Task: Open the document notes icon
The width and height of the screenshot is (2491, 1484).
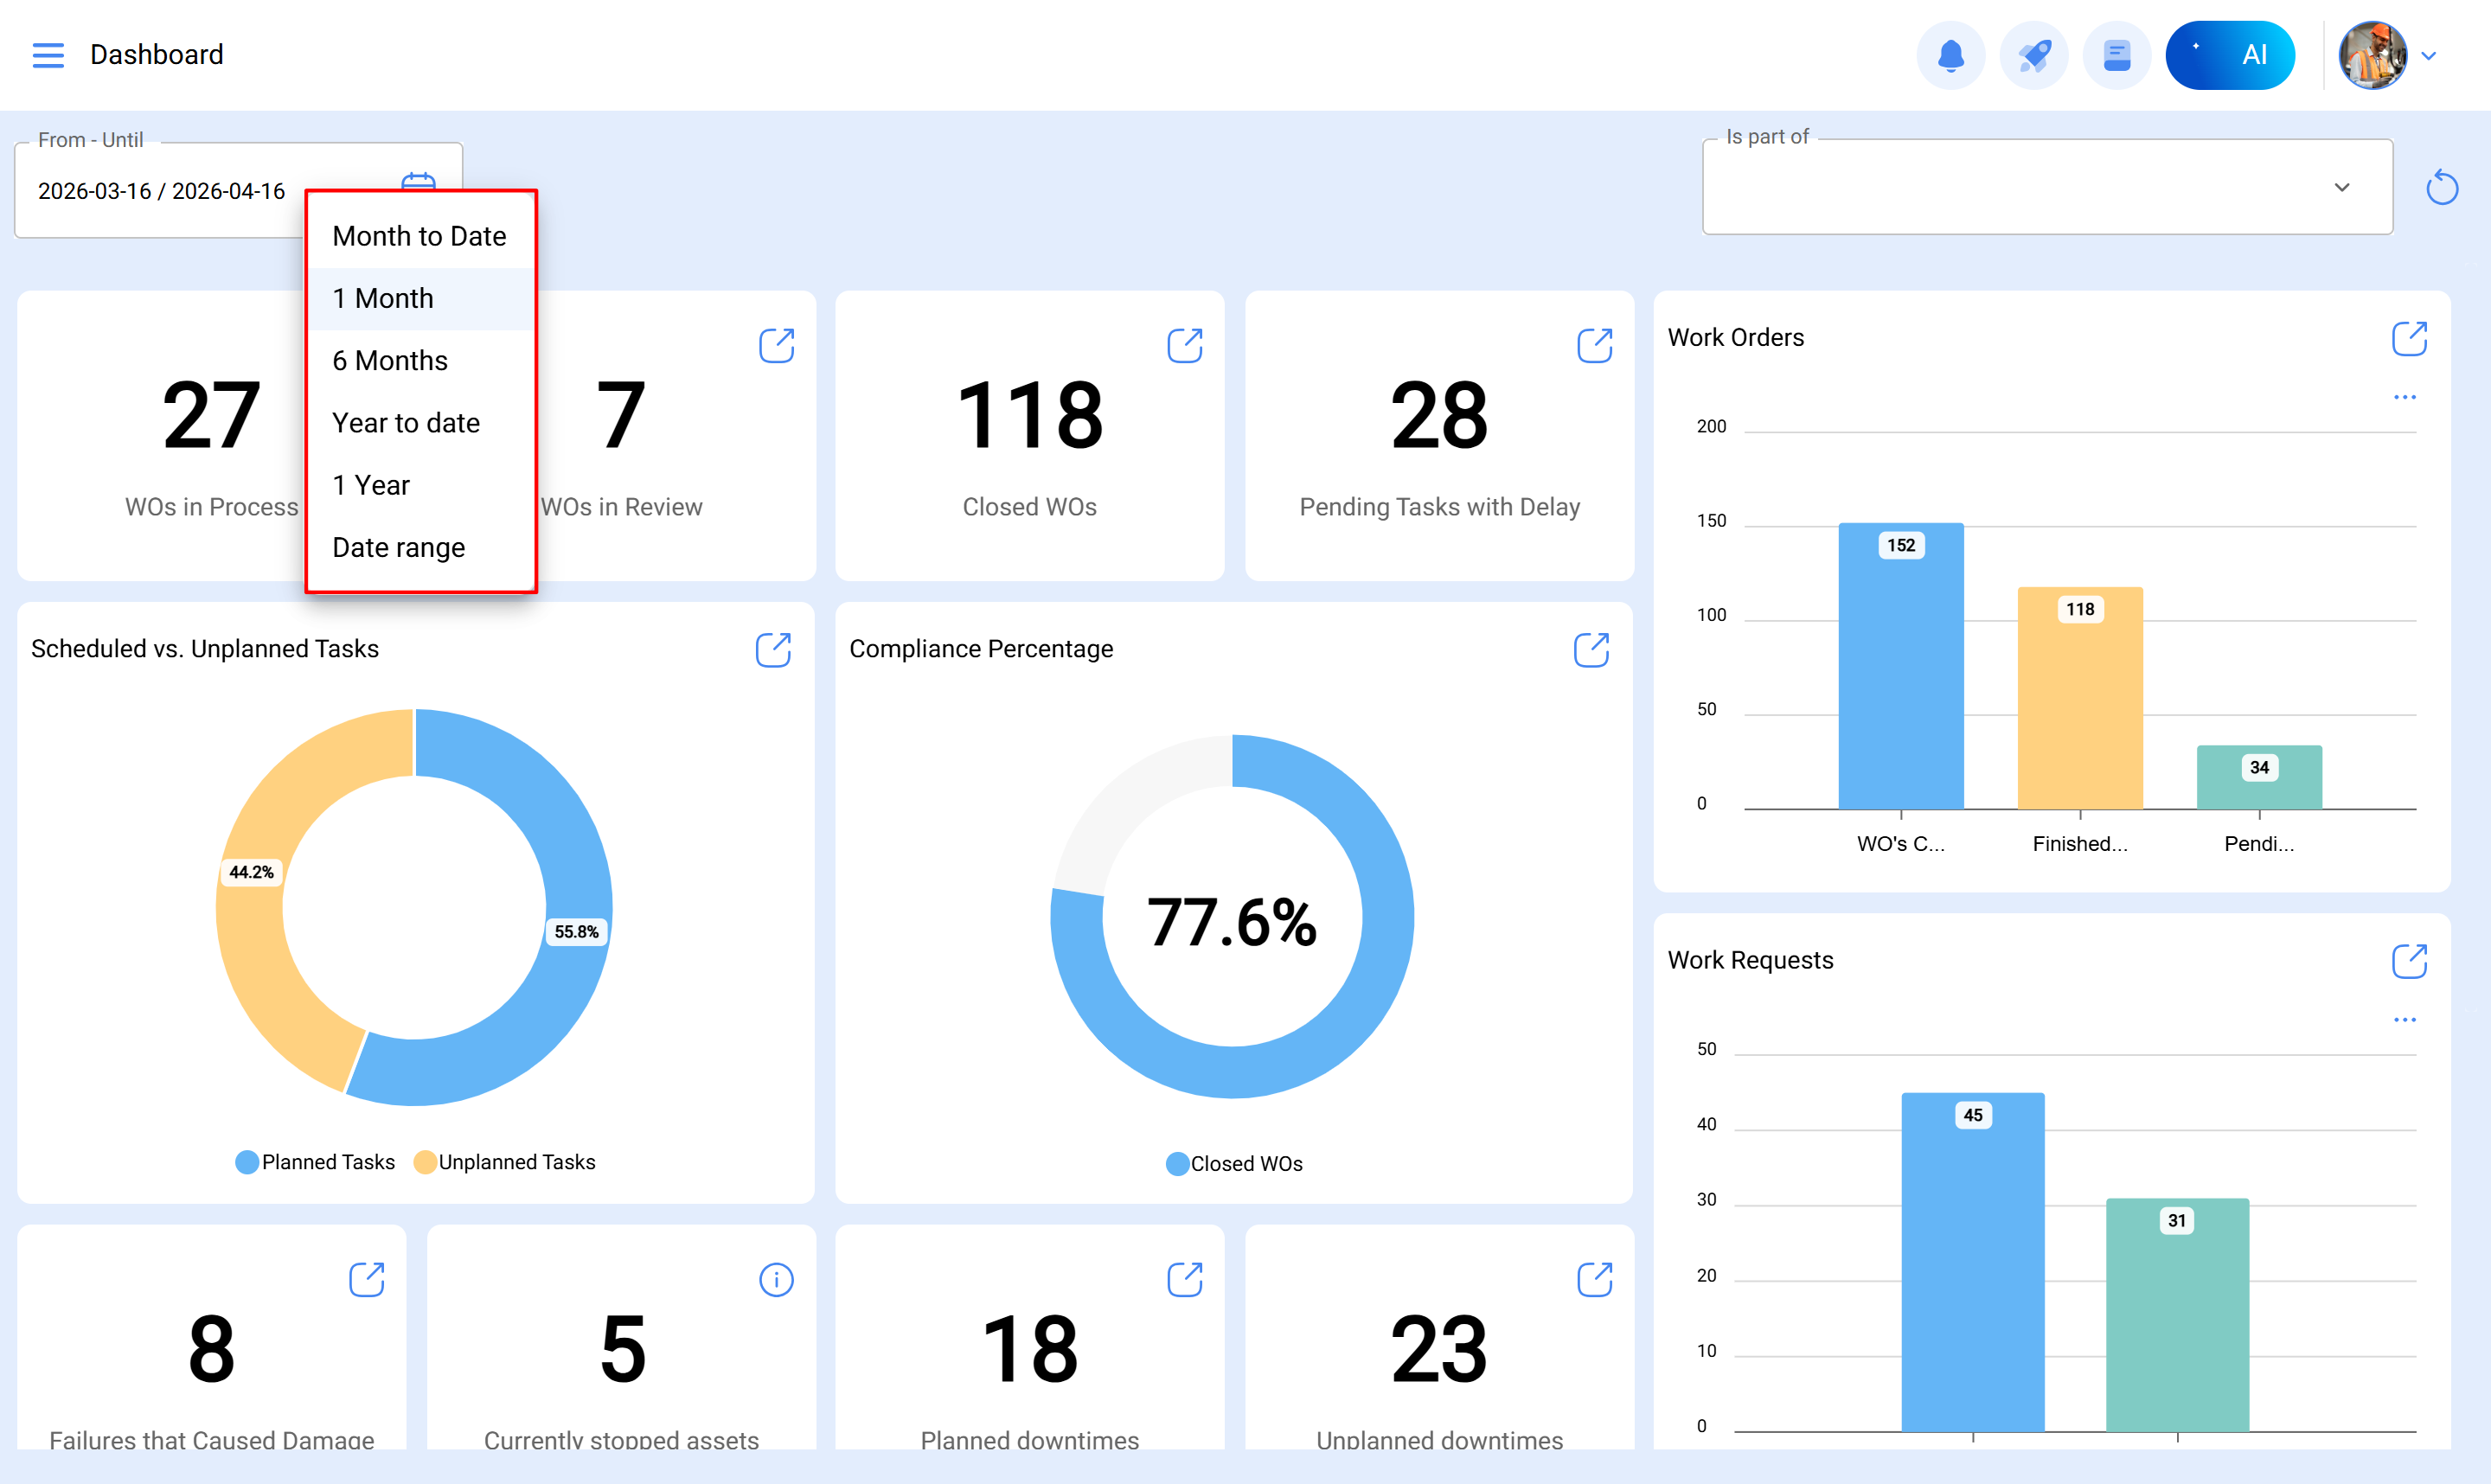Action: (2116, 55)
